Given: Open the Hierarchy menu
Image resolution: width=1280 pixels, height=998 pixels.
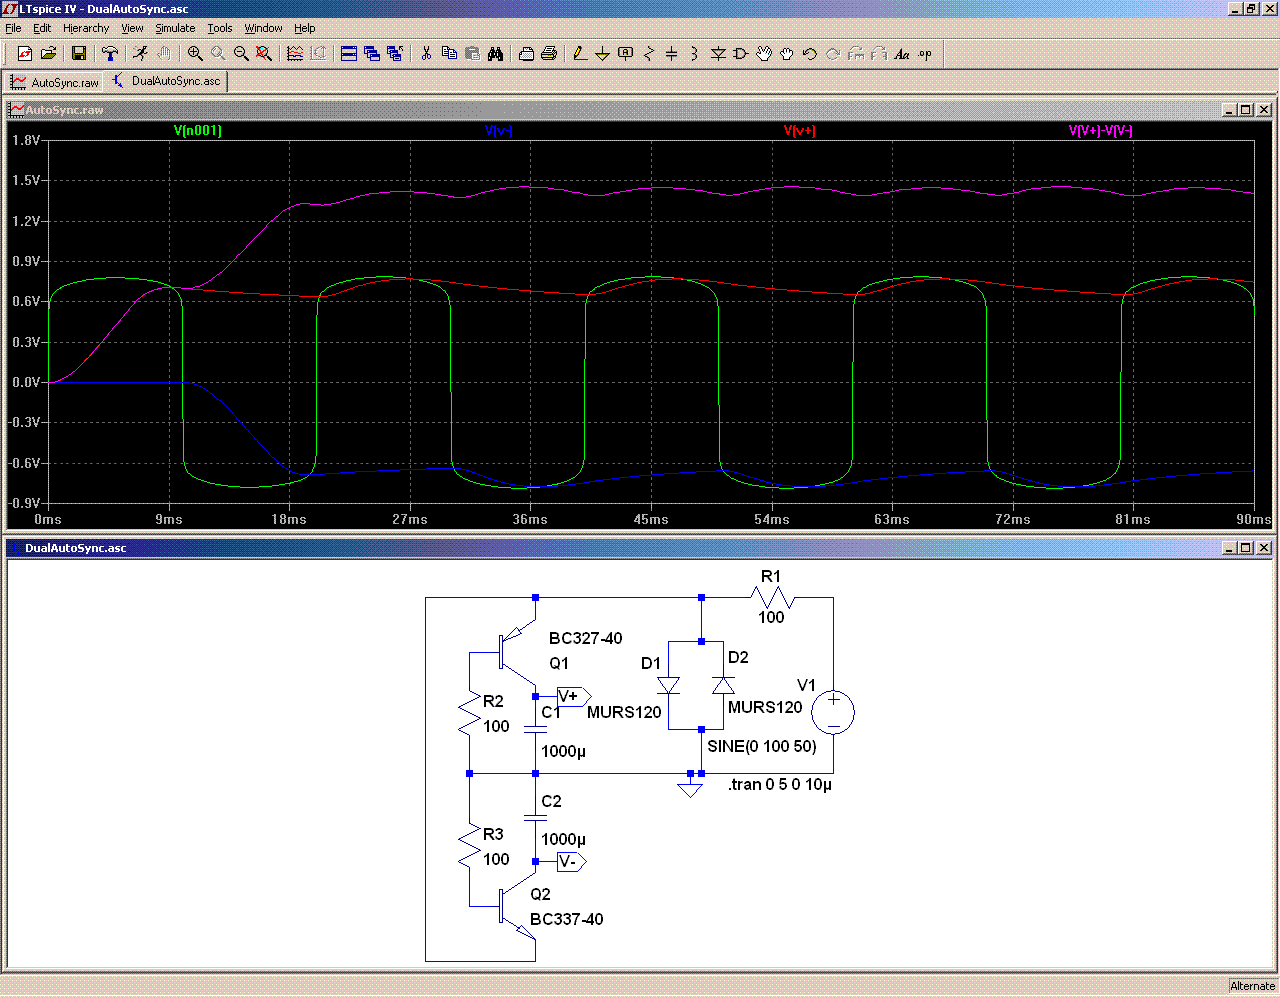Looking at the screenshot, I should click(x=86, y=28).
